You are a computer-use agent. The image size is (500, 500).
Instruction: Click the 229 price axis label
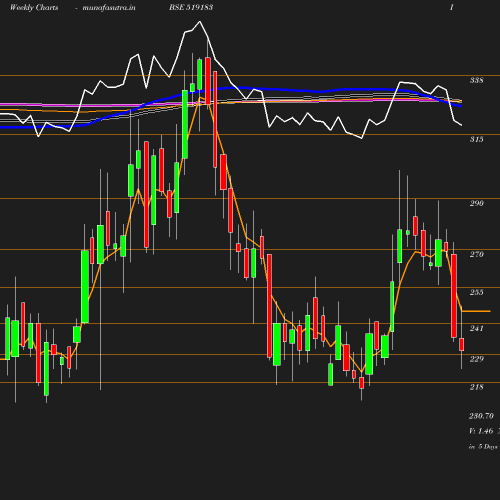point(477,359)
